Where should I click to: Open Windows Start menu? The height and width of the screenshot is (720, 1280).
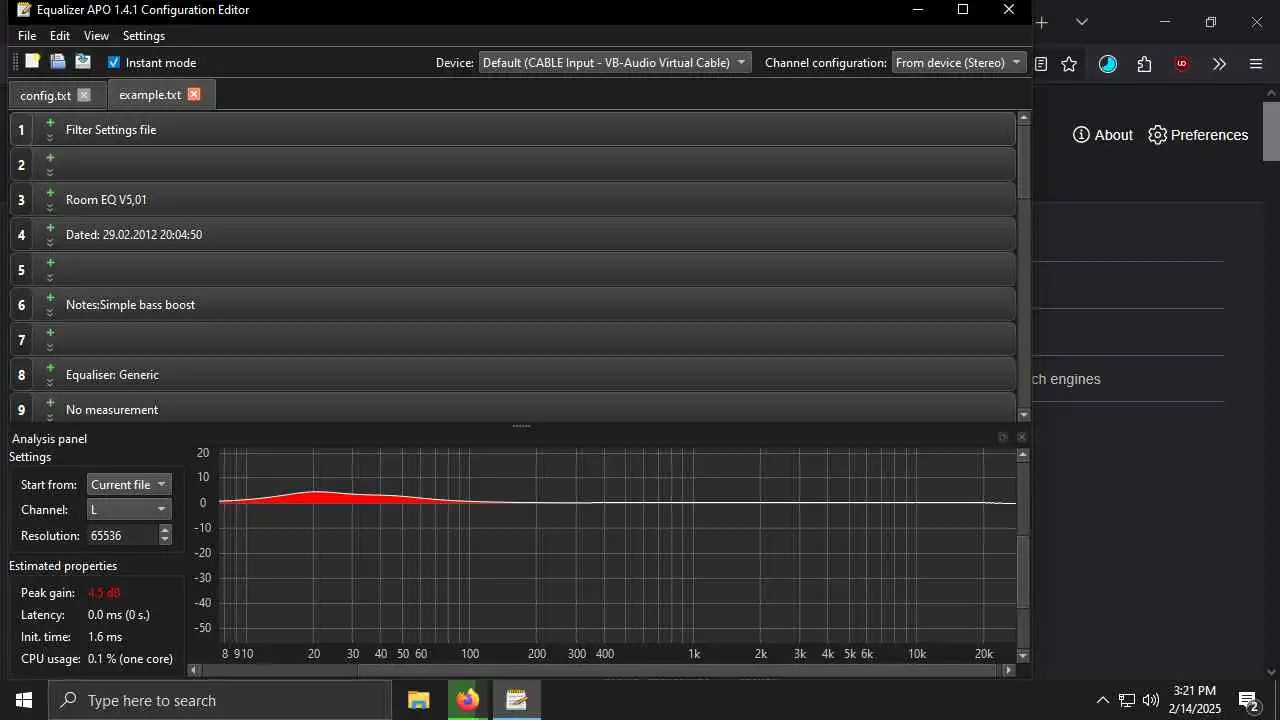tap(24, 700)
